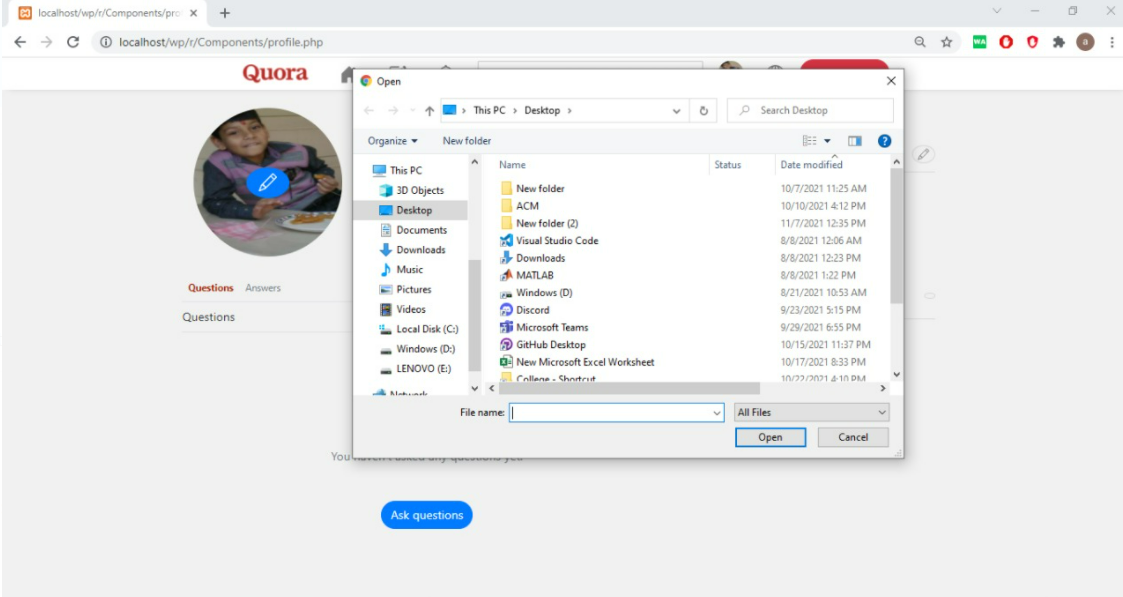Select the Downloads shortcut in file list
The width and height of the screenshot is (1123, 597).
click(x=532, y=258)
